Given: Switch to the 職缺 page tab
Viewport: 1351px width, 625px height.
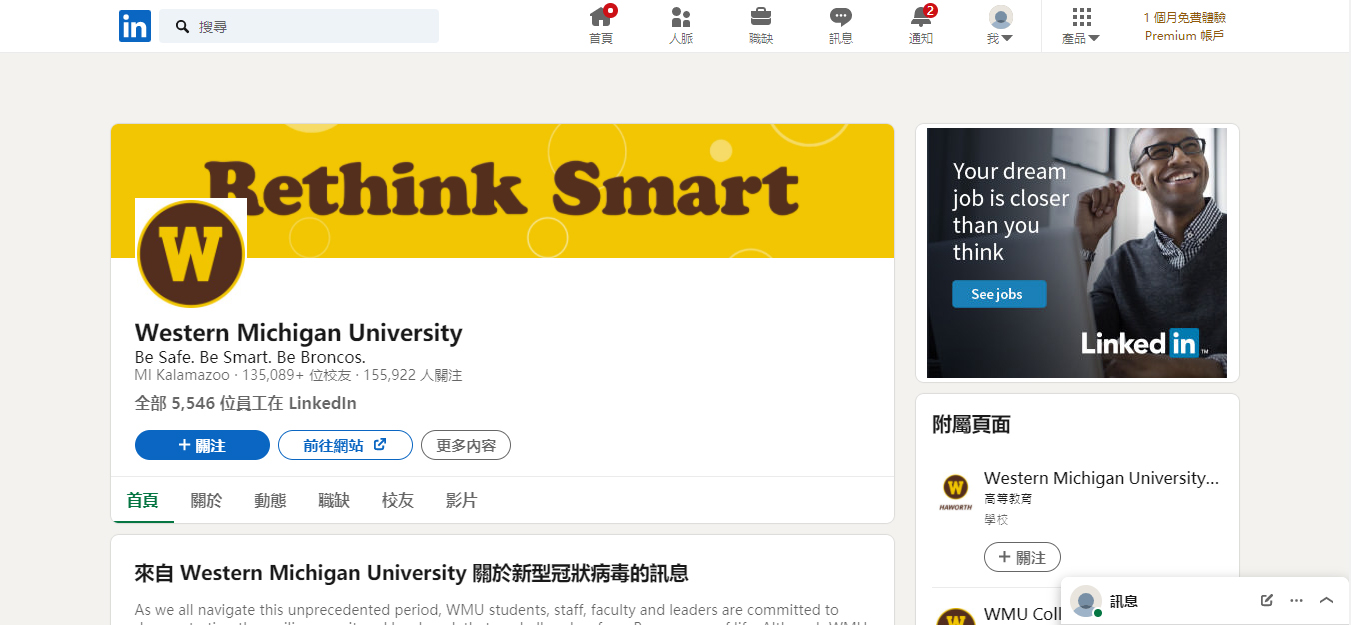Looking at the screenshot, I should click(x=334, y=500).
